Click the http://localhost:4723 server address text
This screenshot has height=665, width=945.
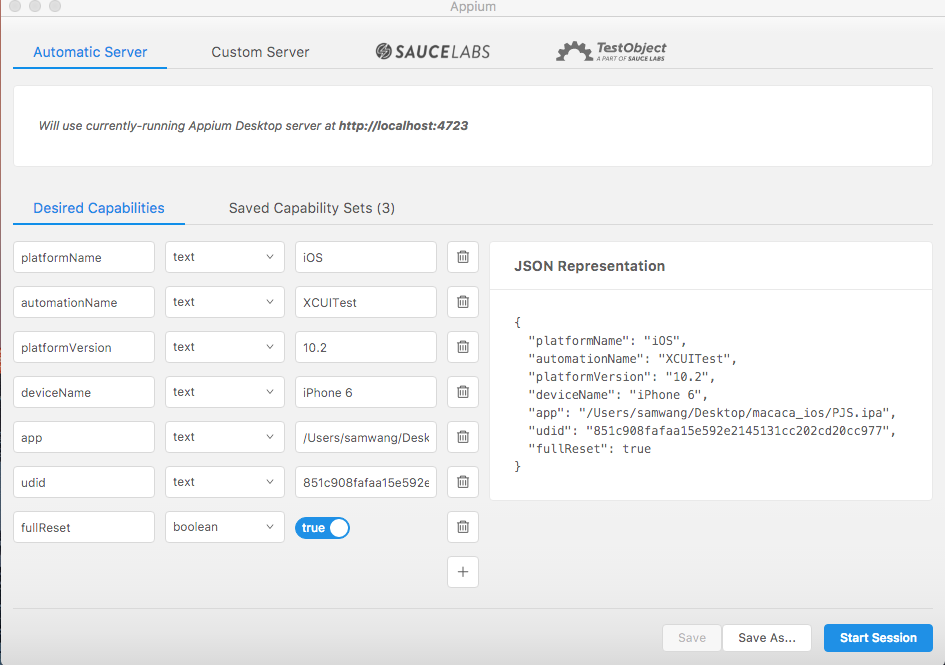point(403,125)
